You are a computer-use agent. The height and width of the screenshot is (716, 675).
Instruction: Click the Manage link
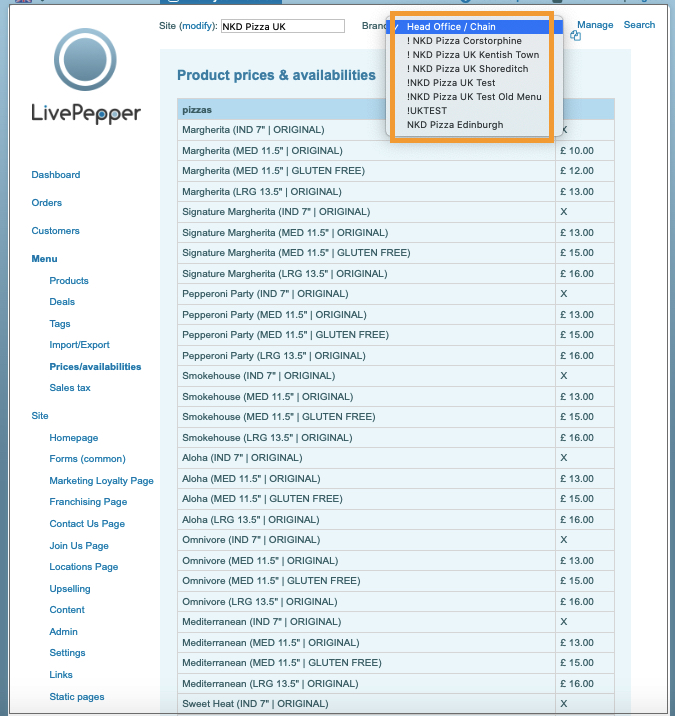pyautogui.click(x=595, y=25)
